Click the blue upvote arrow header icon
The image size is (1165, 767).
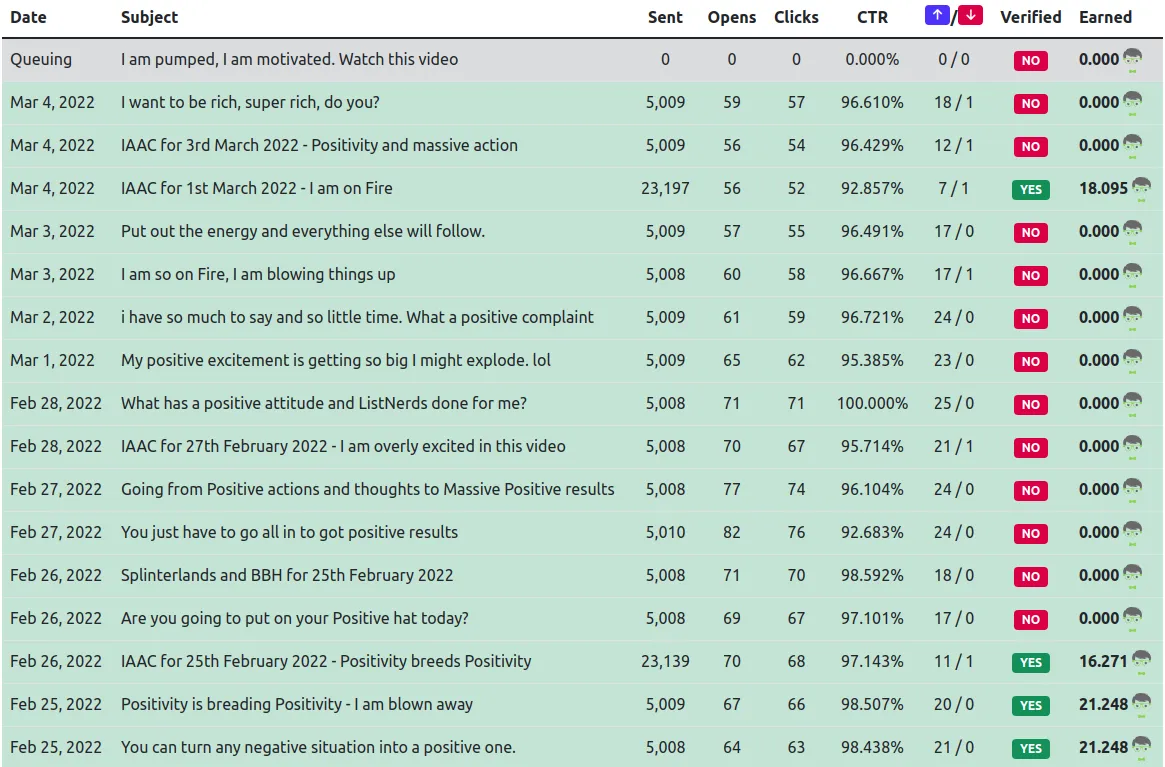tap(937, 15)
